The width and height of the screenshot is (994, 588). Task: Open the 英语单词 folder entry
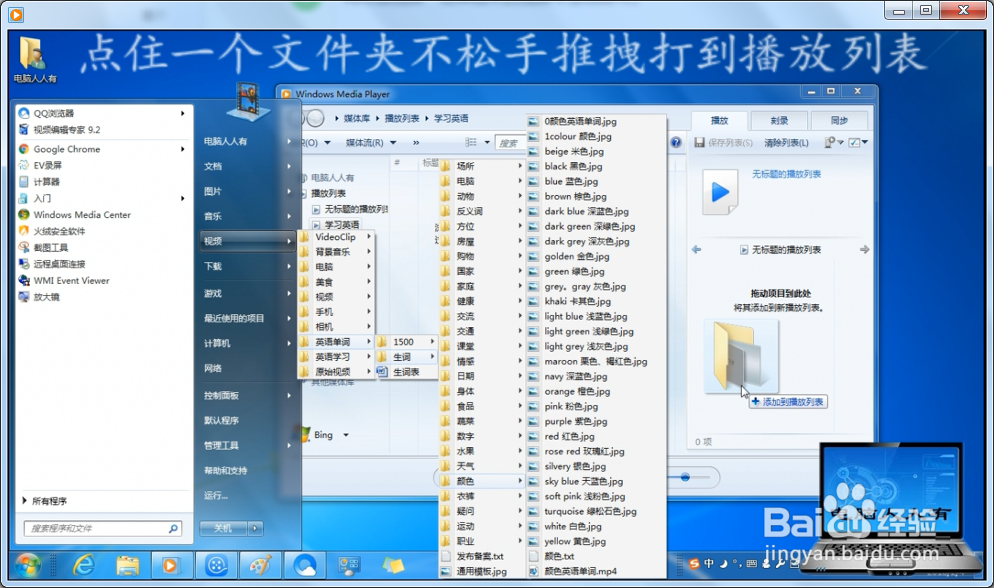click(x=336, y=342)
